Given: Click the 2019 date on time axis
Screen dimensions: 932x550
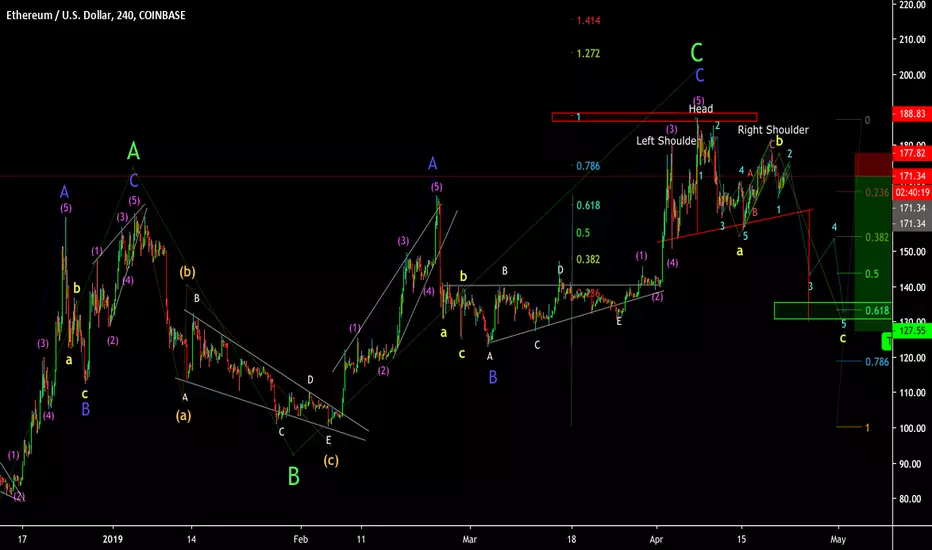Looking at the screenshot, I should pyautogui.click(x=112, y=539).
